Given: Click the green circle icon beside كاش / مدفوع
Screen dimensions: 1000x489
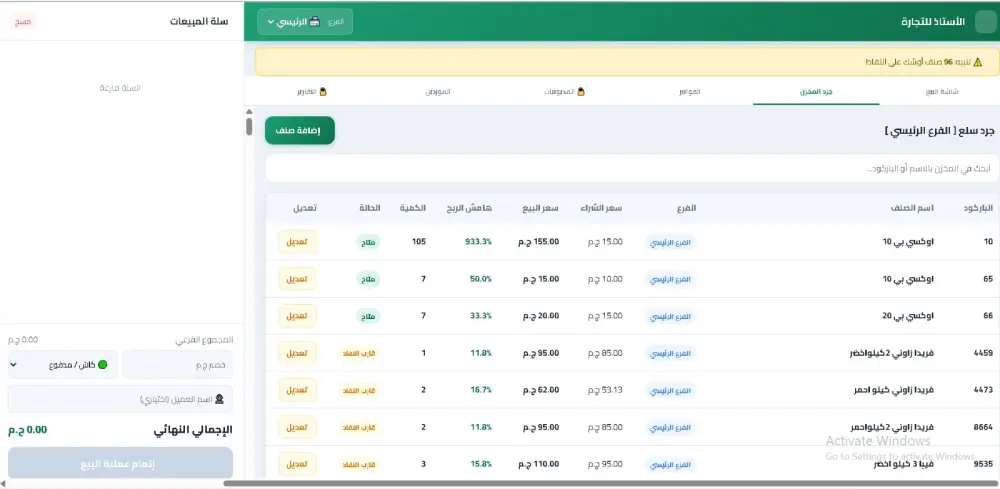Looking at the screenshot, I should pos(103,365).
